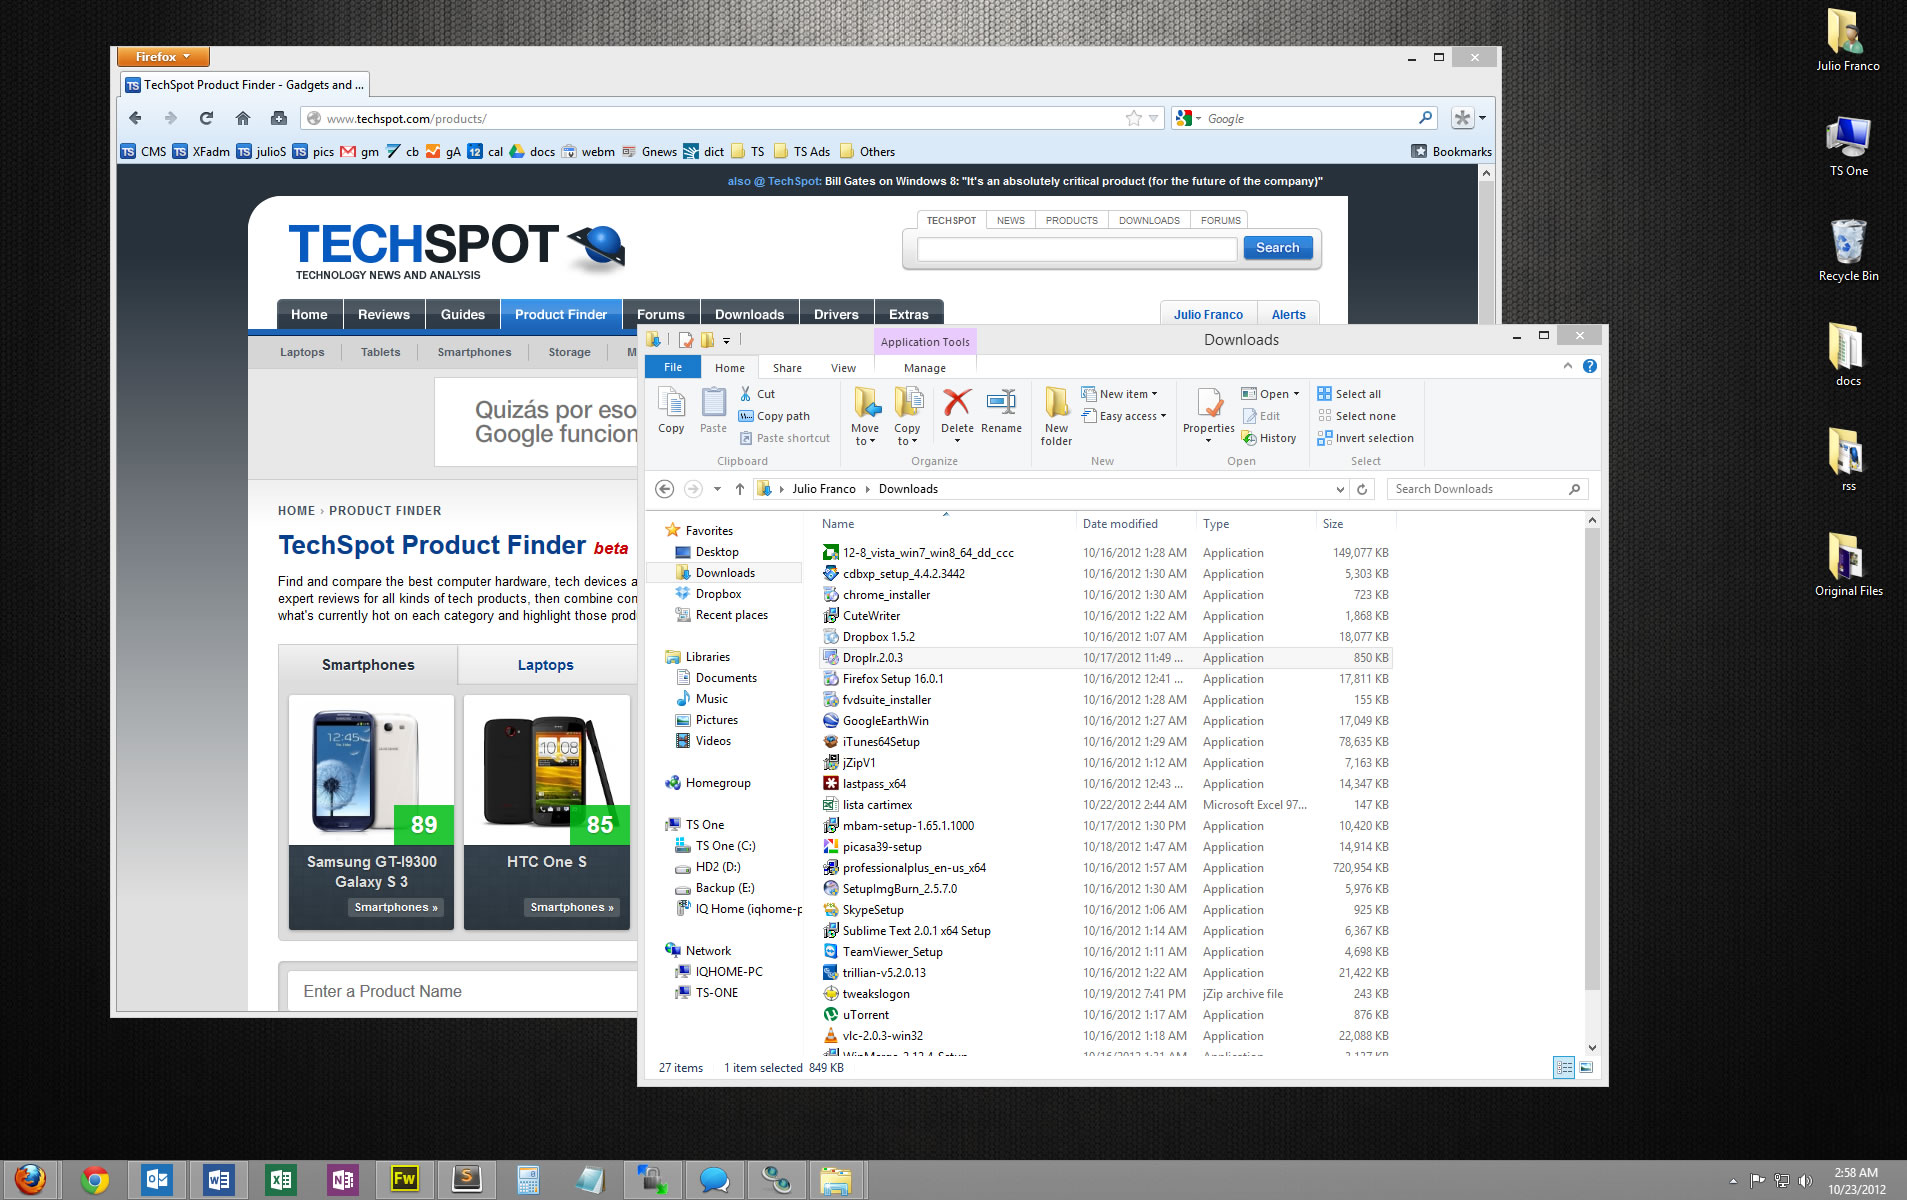Sort by the Date modified column
The height and width of the screenshot is (1200, 1907).
click(x=1120, y=524)
